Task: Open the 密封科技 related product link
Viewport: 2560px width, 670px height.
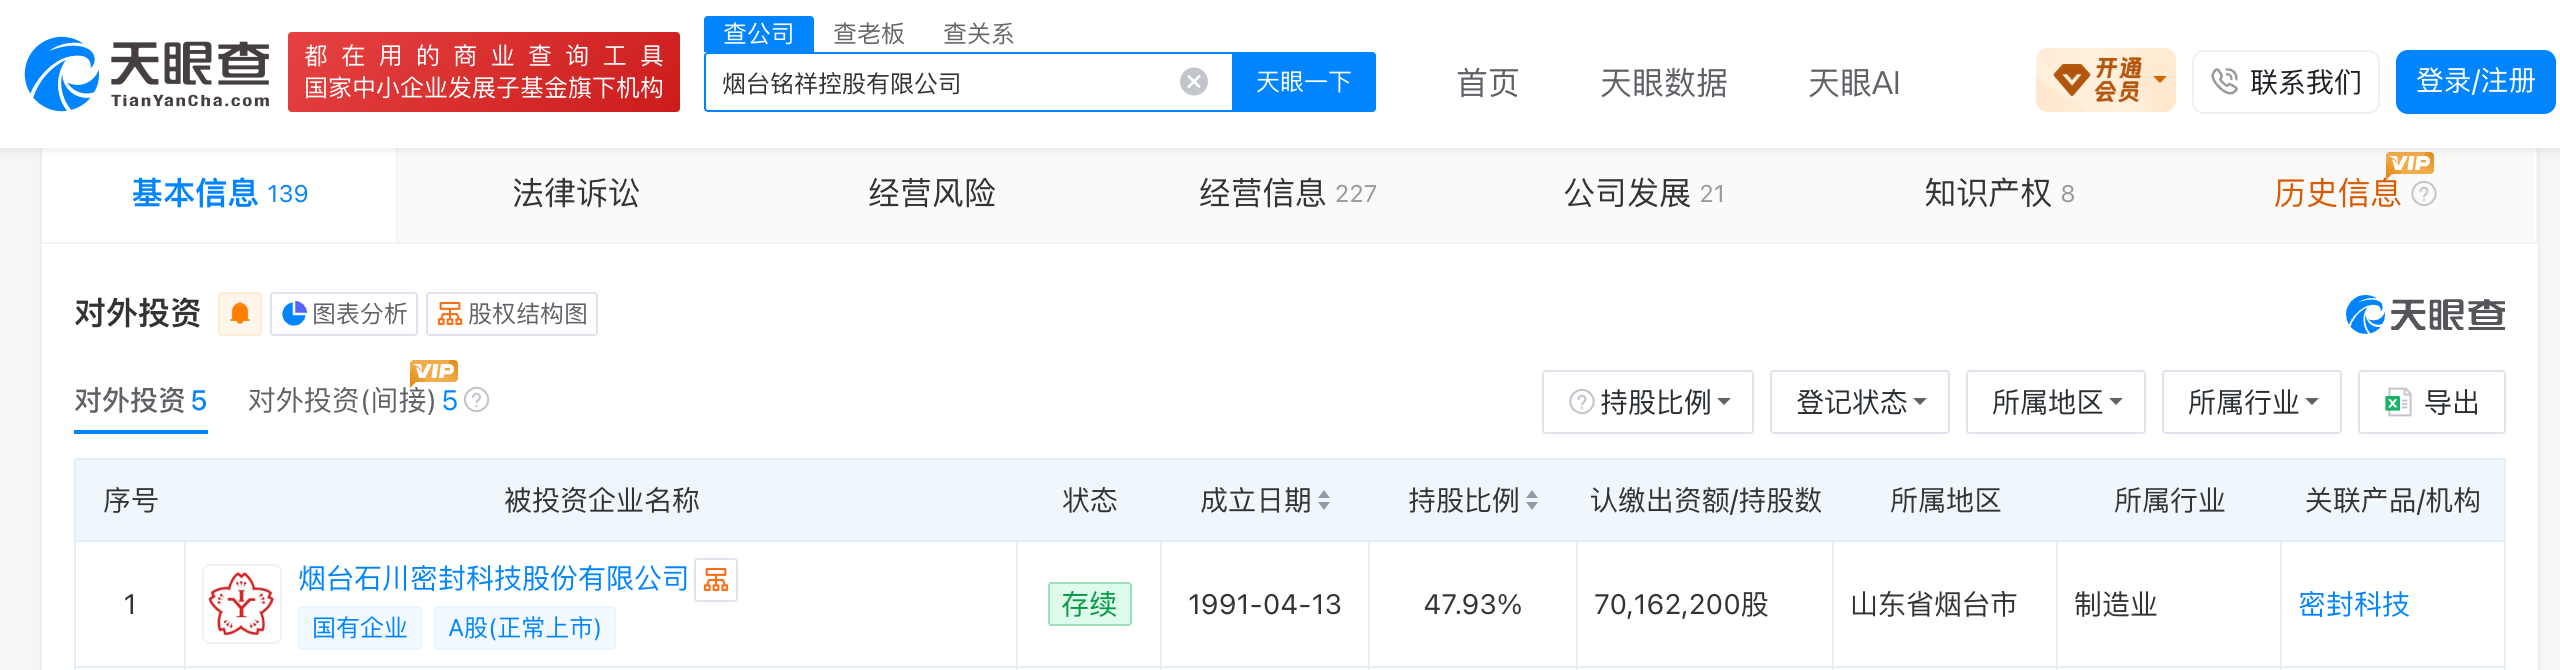Action: 2354,604
